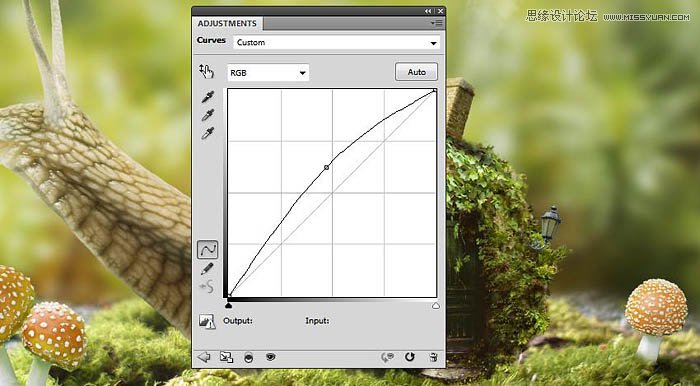Click the white point input slider
700x386 pixels.
(436, 305)
